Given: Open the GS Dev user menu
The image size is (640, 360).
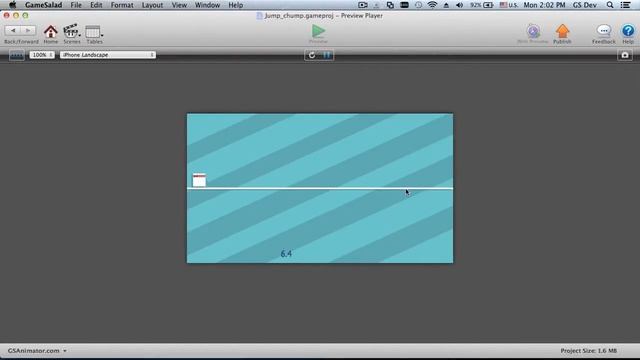Looking at the screenshot, I should [584, 5].
